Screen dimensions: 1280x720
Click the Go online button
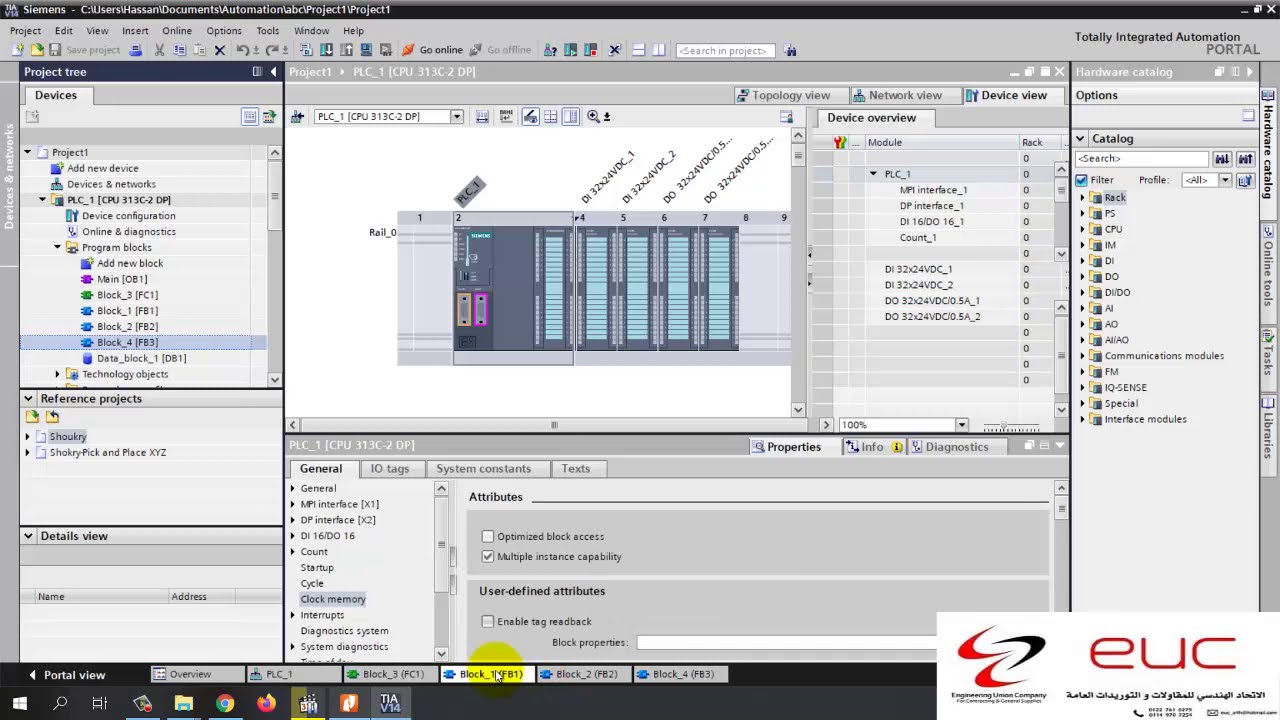coord(433,50)
